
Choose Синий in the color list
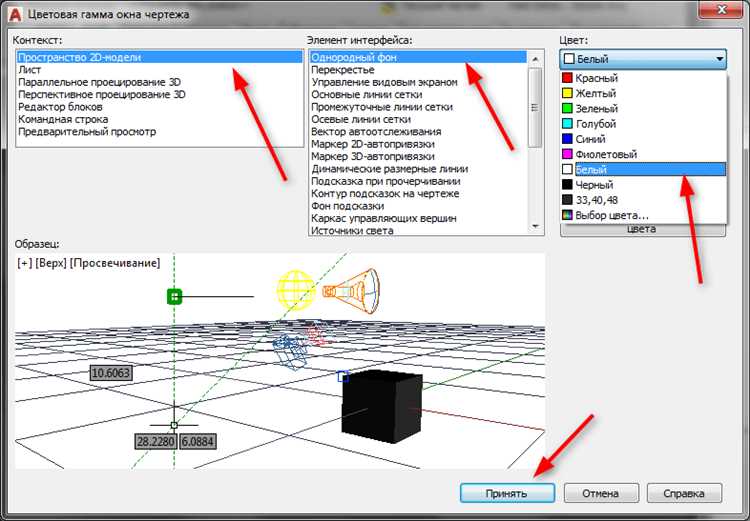coord(643,139)
